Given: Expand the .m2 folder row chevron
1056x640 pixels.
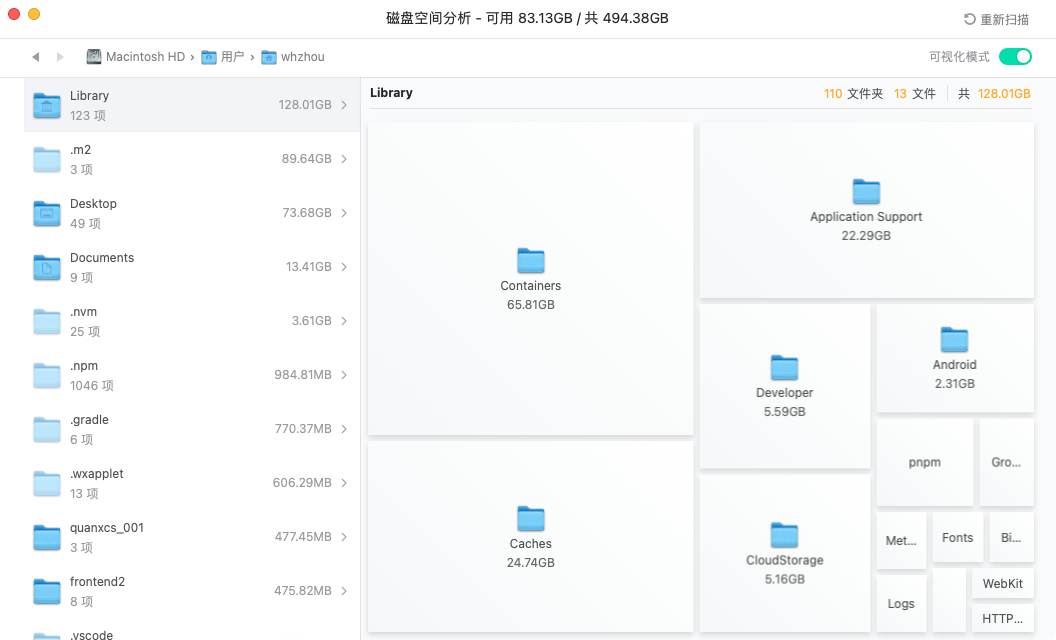Looking at the screenshot, I should click(344, 159).
